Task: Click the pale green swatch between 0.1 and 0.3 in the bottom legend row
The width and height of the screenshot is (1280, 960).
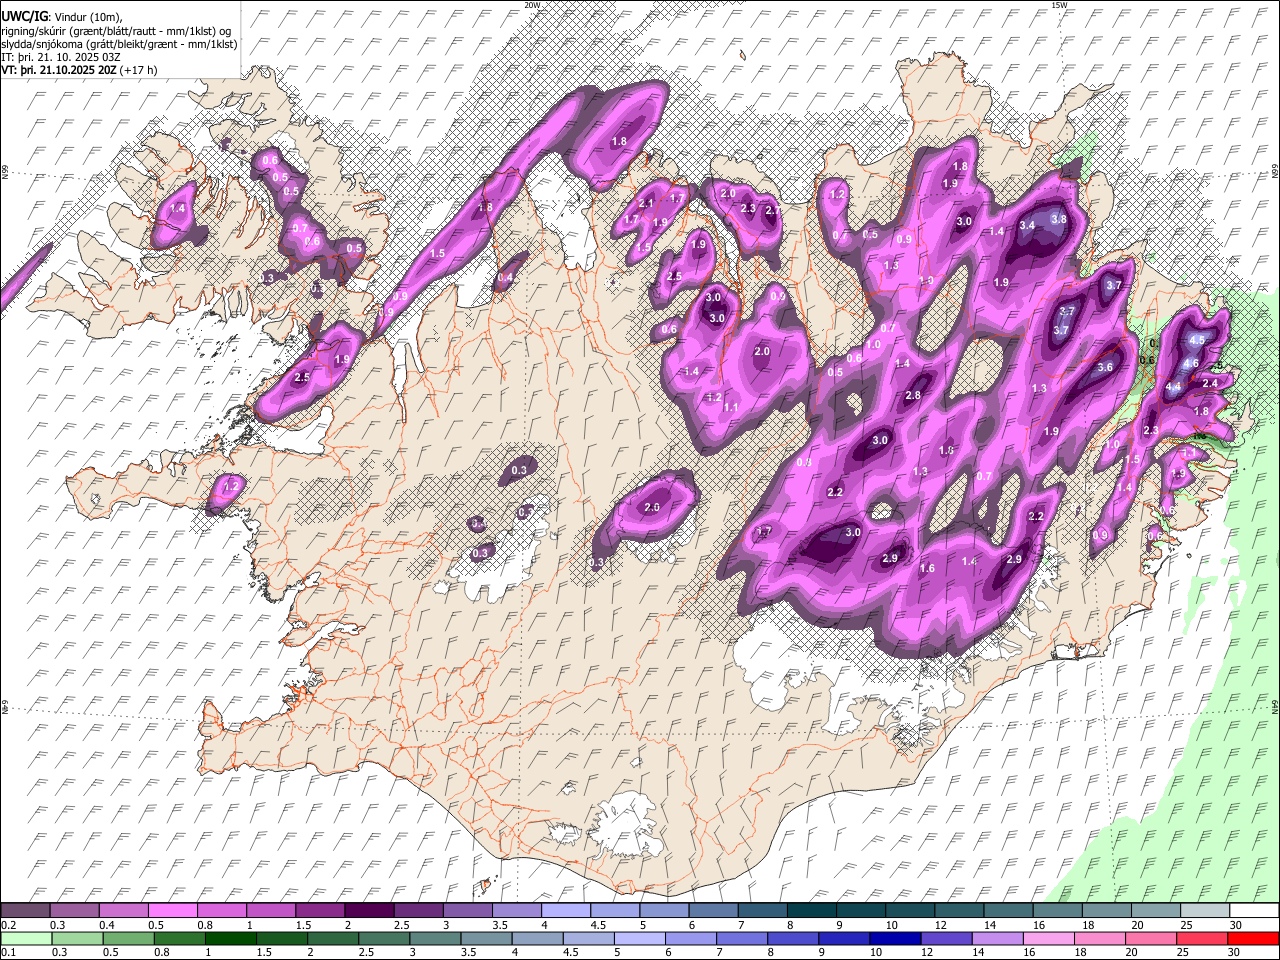Action: 26,938
